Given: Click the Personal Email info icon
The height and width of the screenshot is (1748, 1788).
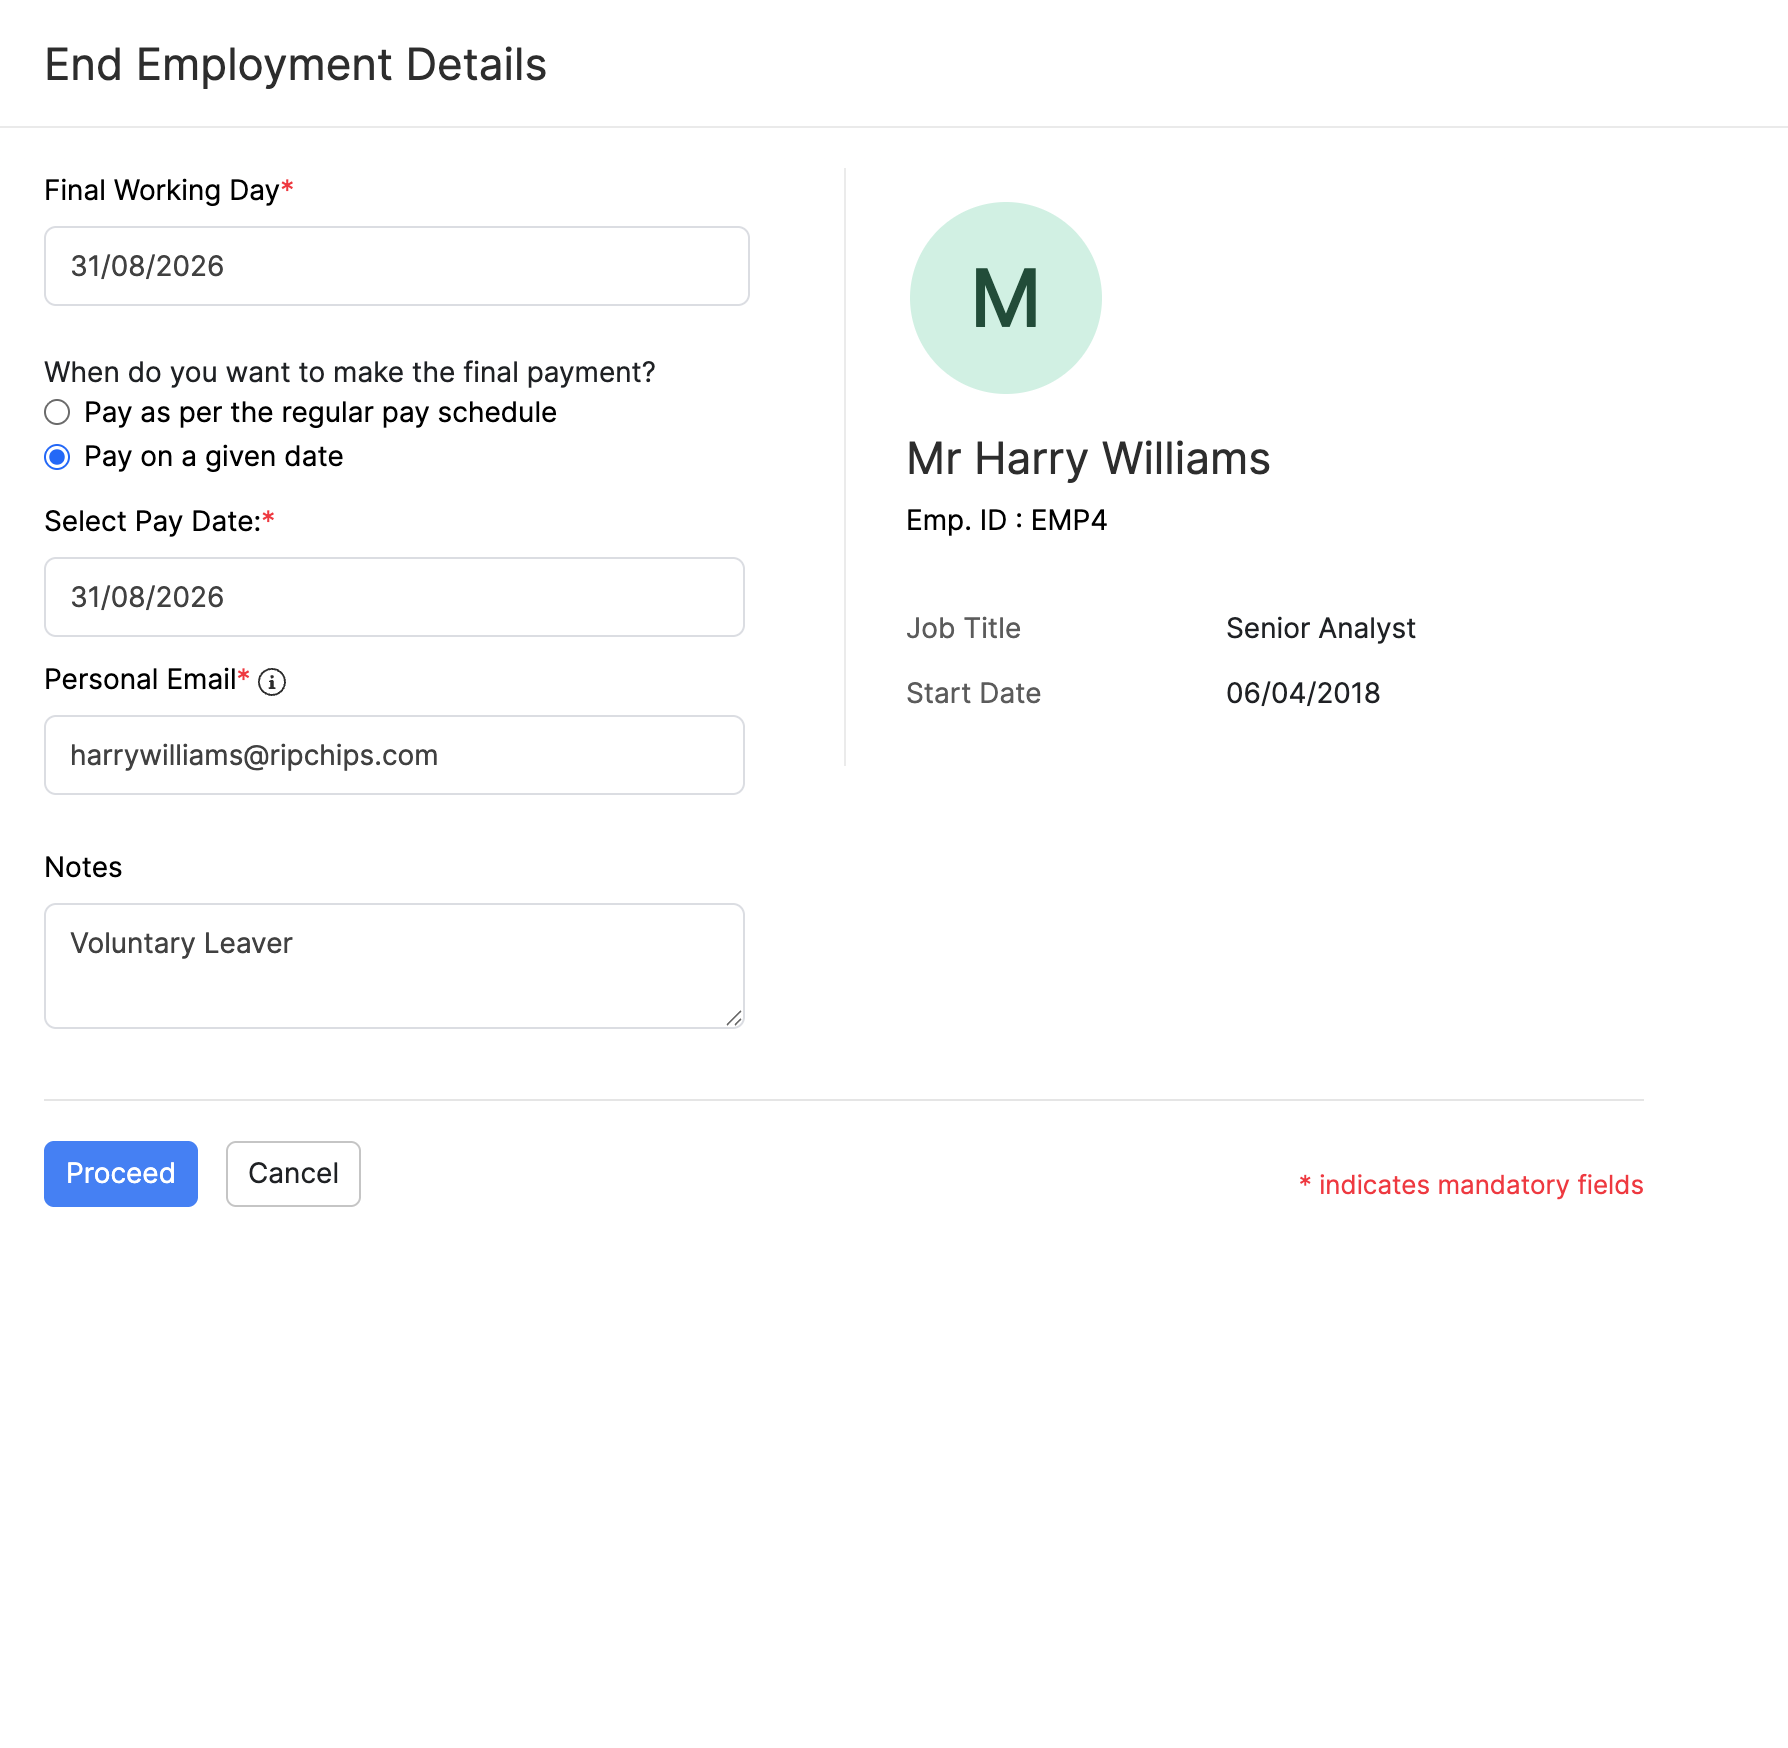Looking at the screenshot, I should [x=272, y=682].
